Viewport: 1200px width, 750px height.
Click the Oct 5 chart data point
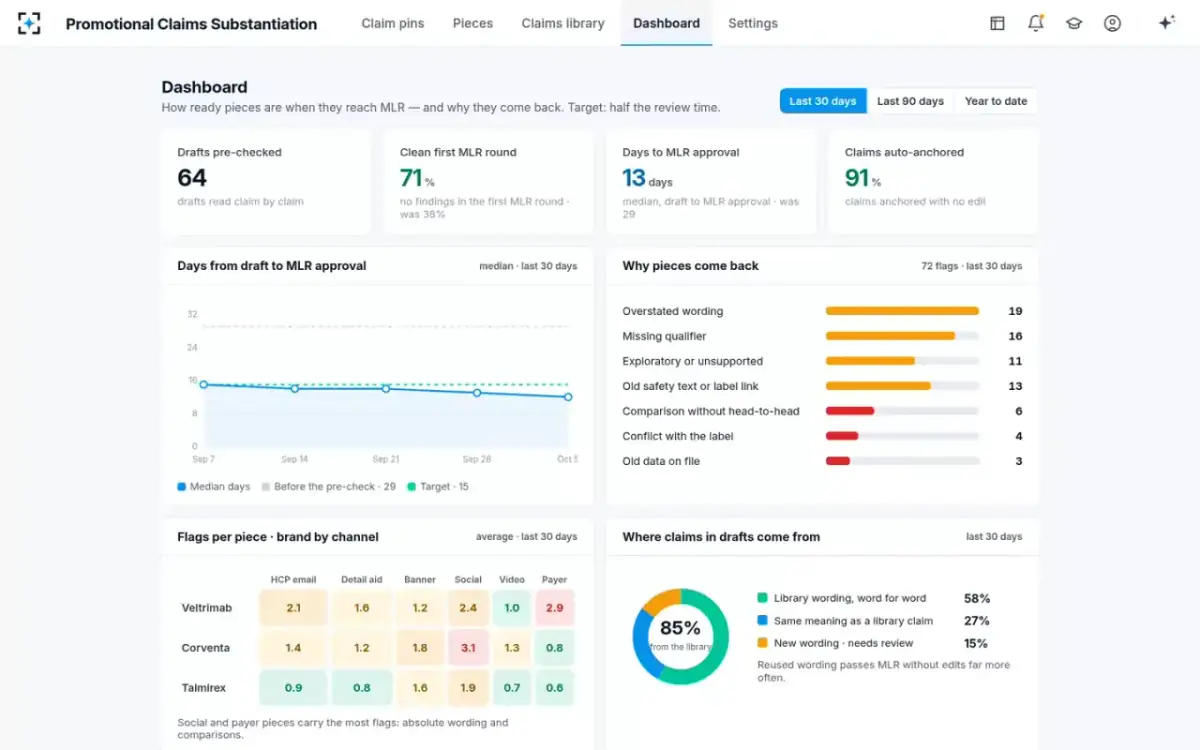[x=568, y=397]
